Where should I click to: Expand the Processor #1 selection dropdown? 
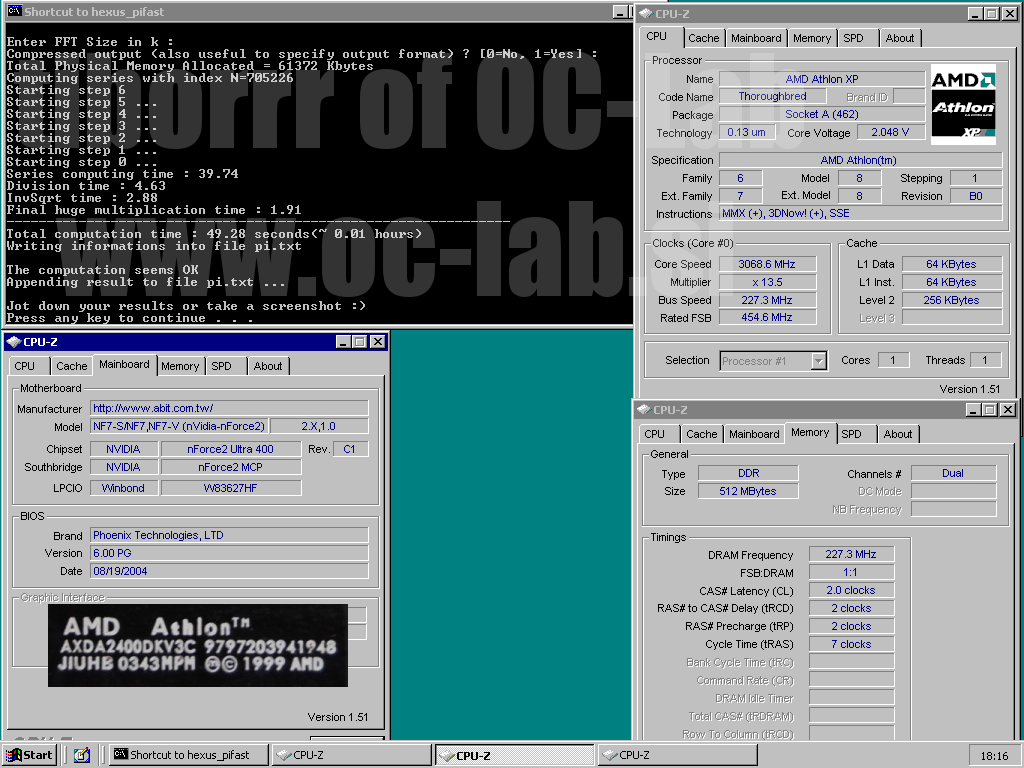tap(818, 360)
